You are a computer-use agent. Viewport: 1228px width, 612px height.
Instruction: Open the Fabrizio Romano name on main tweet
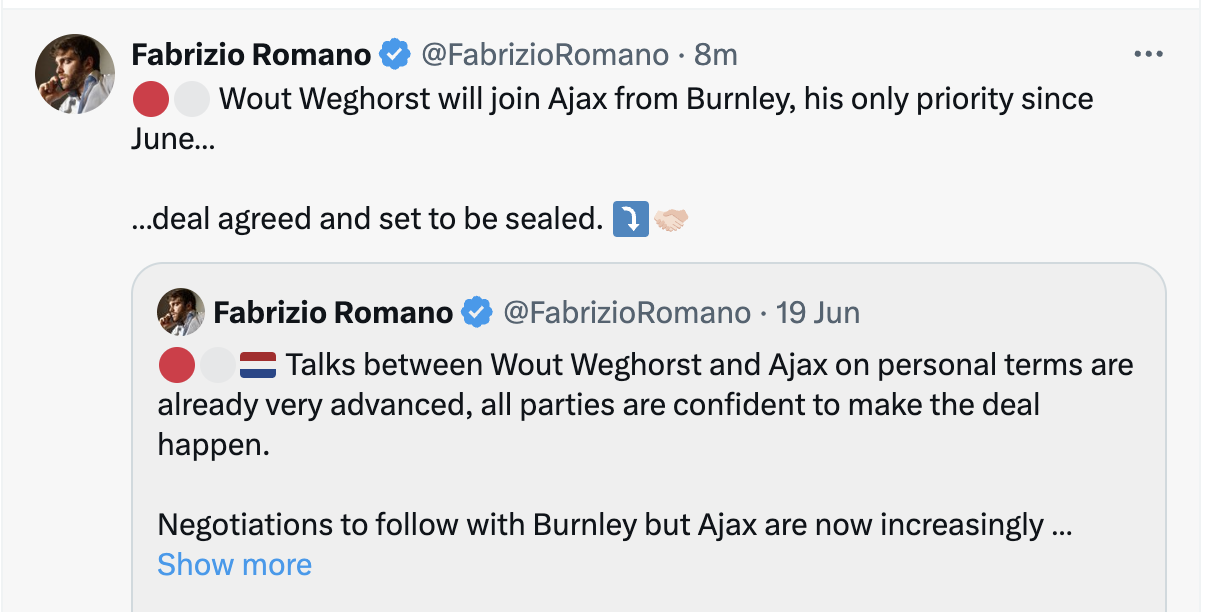tap(251, 54)
